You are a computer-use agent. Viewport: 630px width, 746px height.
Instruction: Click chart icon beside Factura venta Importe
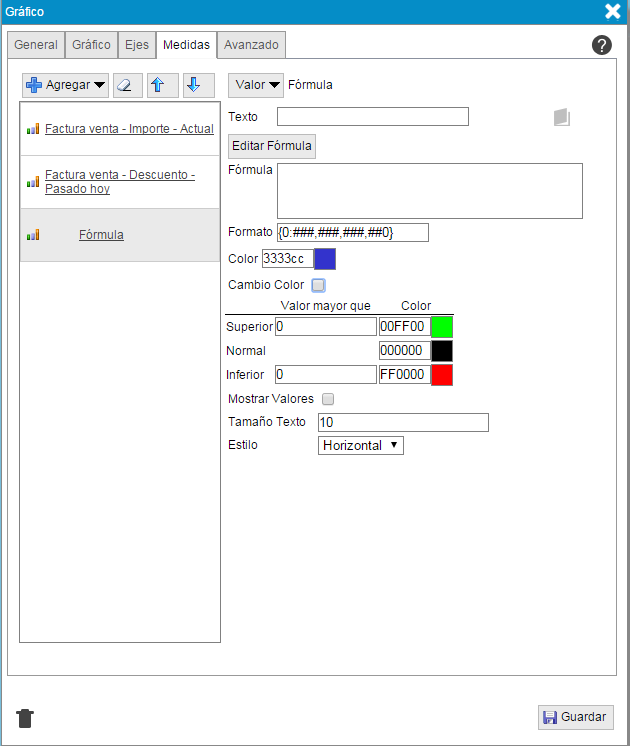click(x=33, y=129)
